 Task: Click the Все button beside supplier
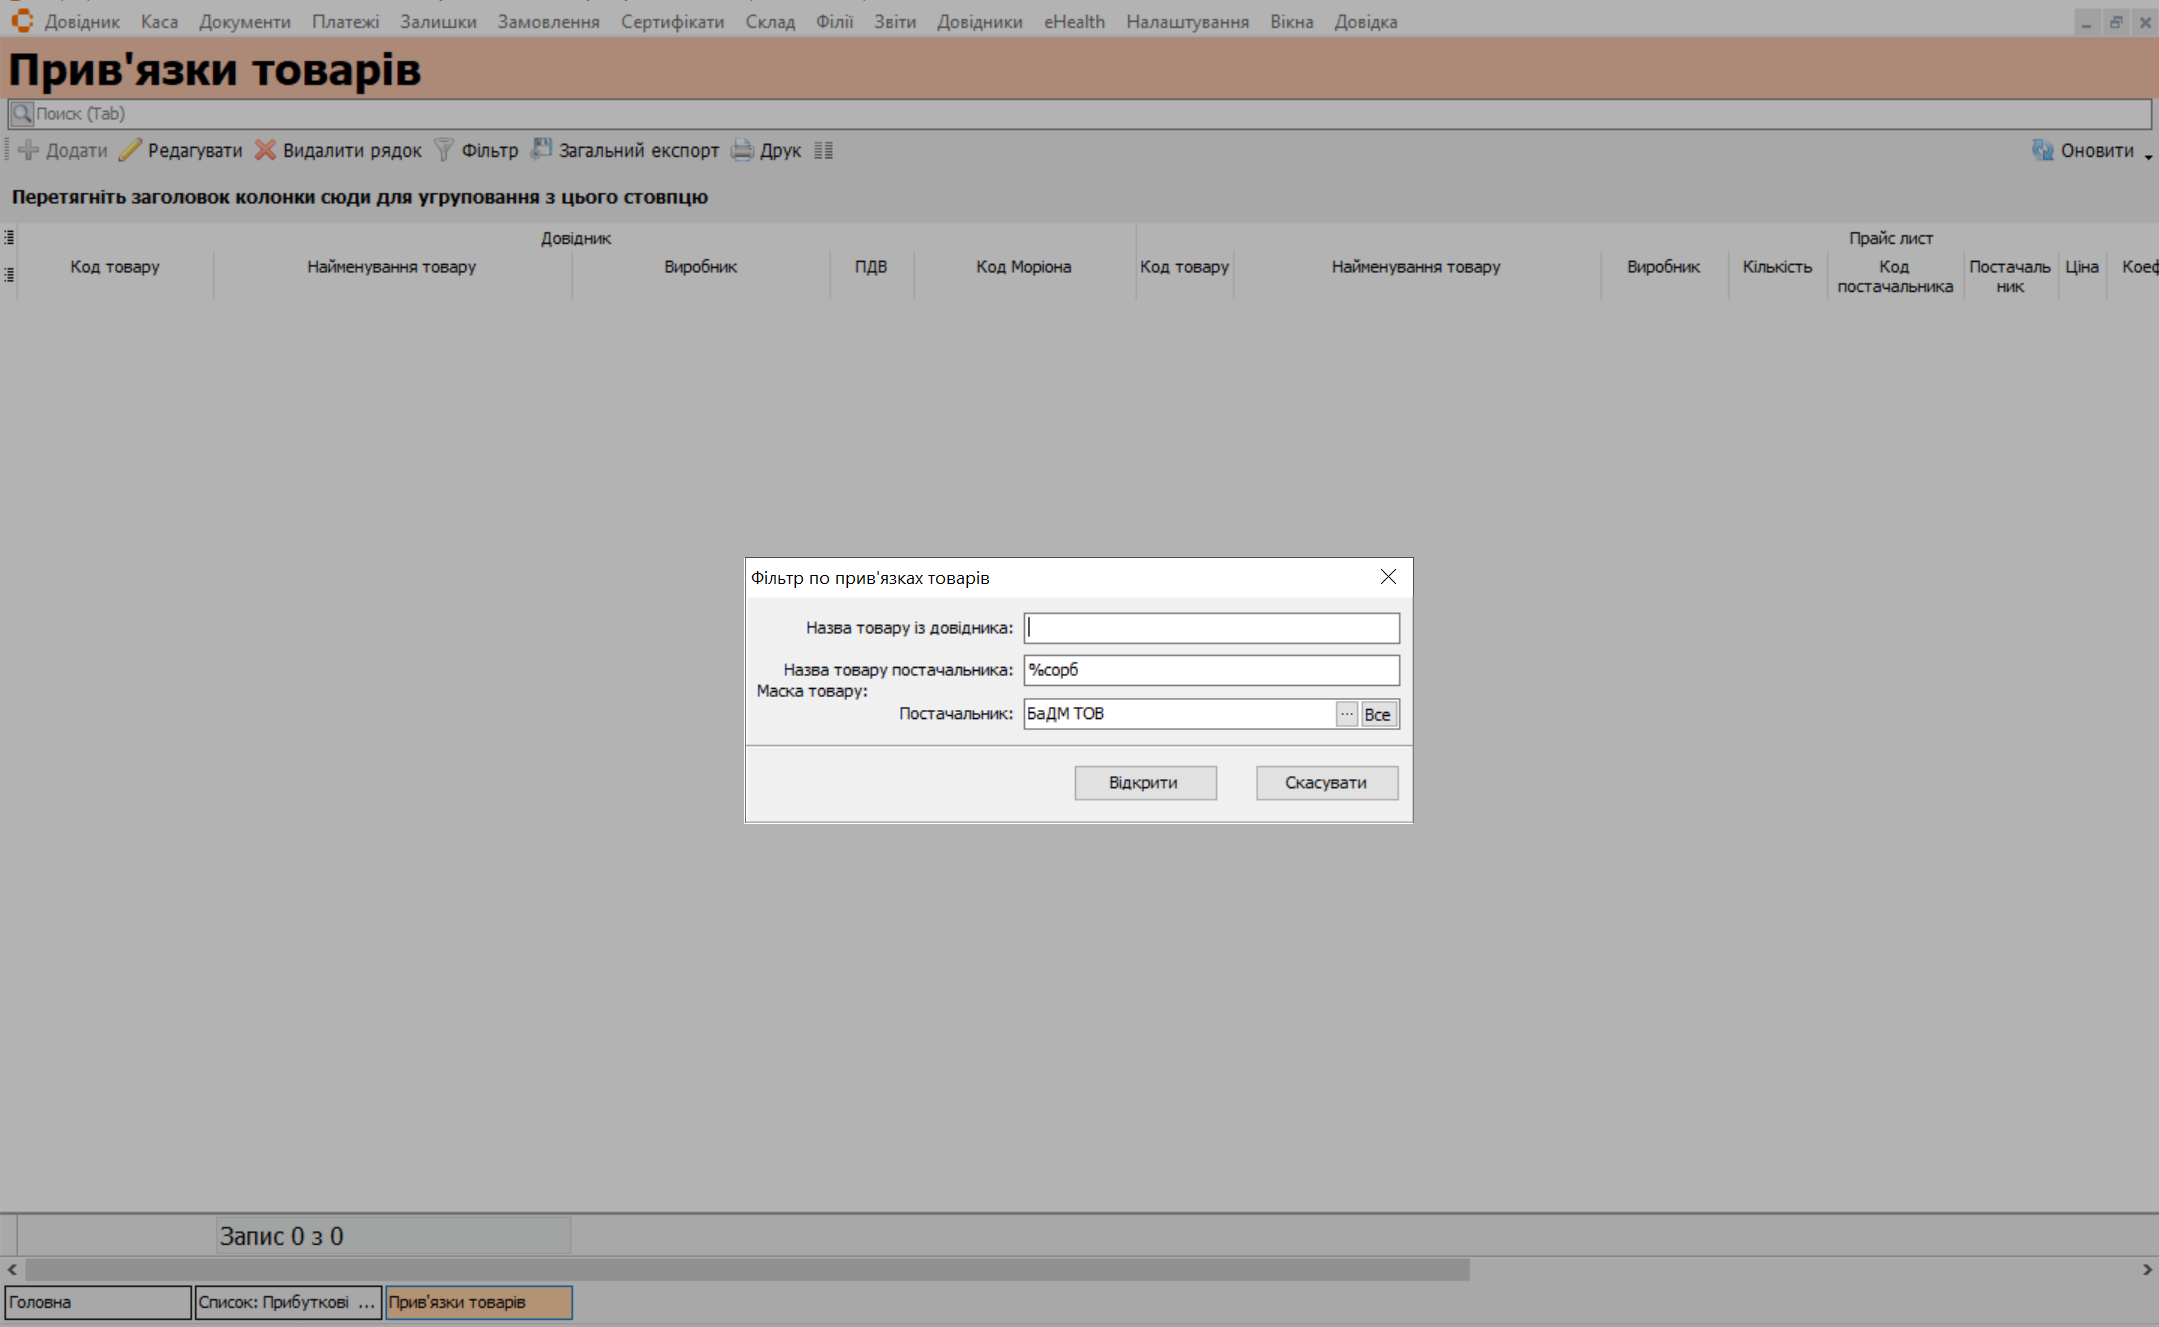point(1377,714)
